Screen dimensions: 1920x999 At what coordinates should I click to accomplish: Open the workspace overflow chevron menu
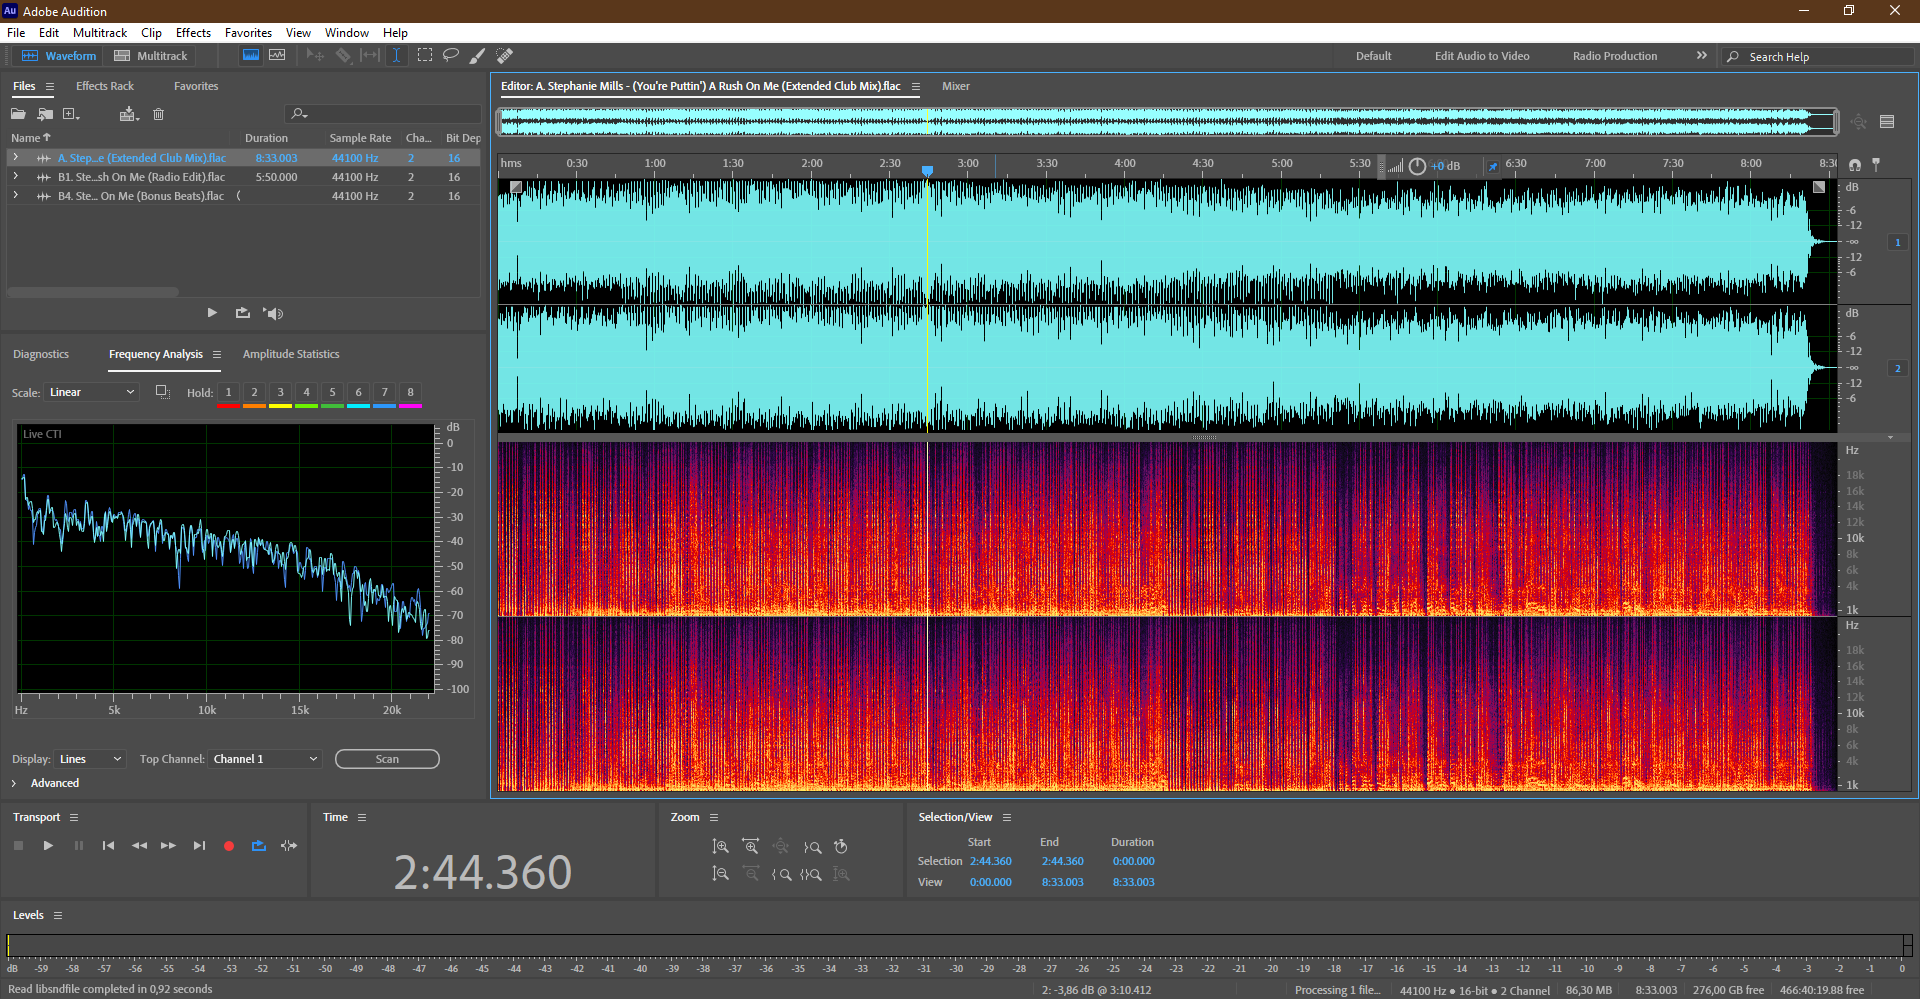point(1702,56)
